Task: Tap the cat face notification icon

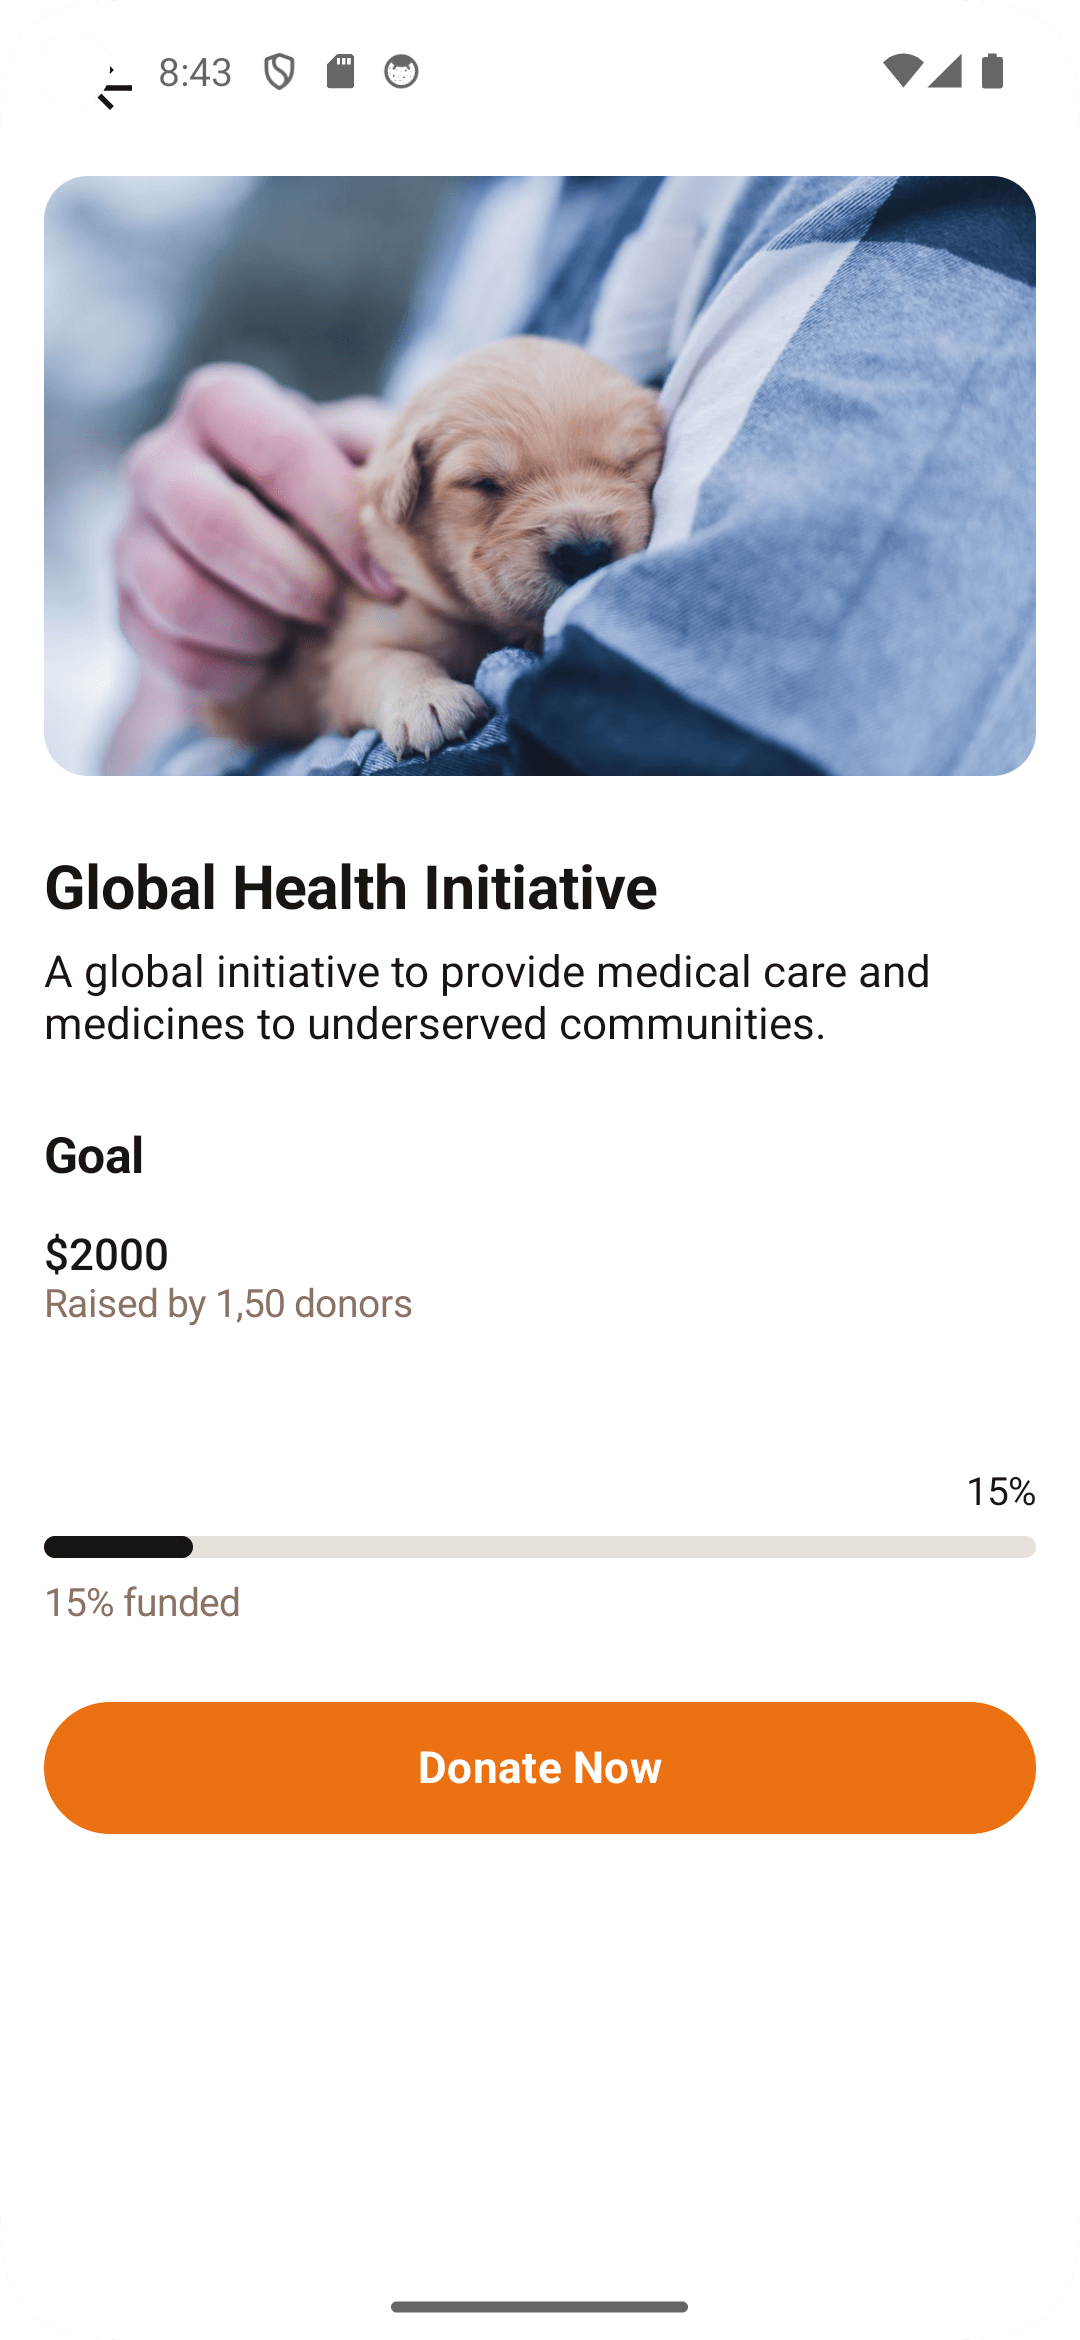Action: 401,72
